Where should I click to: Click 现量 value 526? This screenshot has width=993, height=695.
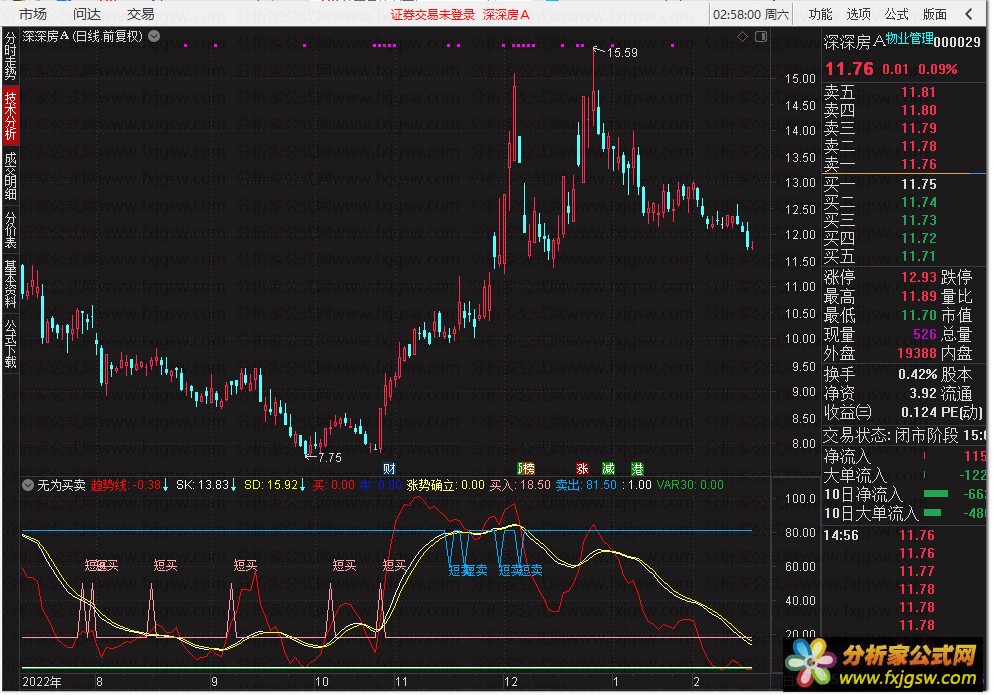coord(925,334)
